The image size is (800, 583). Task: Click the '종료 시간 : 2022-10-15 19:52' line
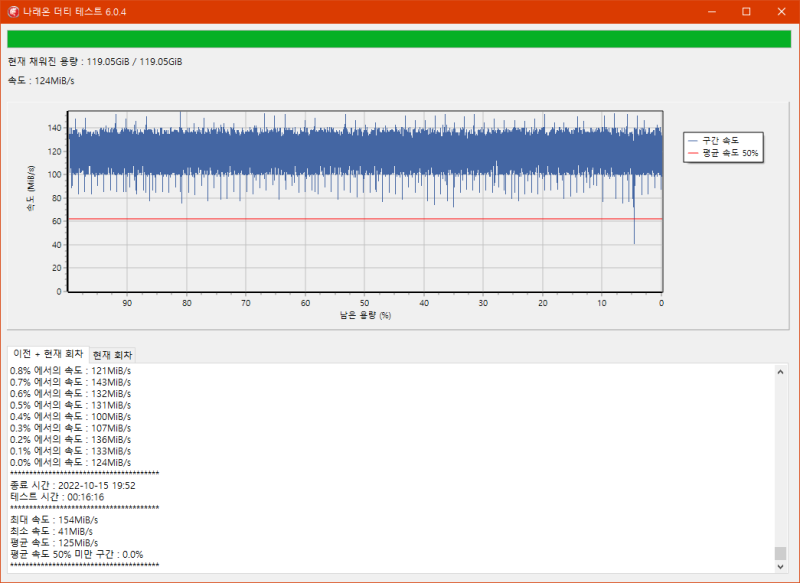(x=73, y=486)
